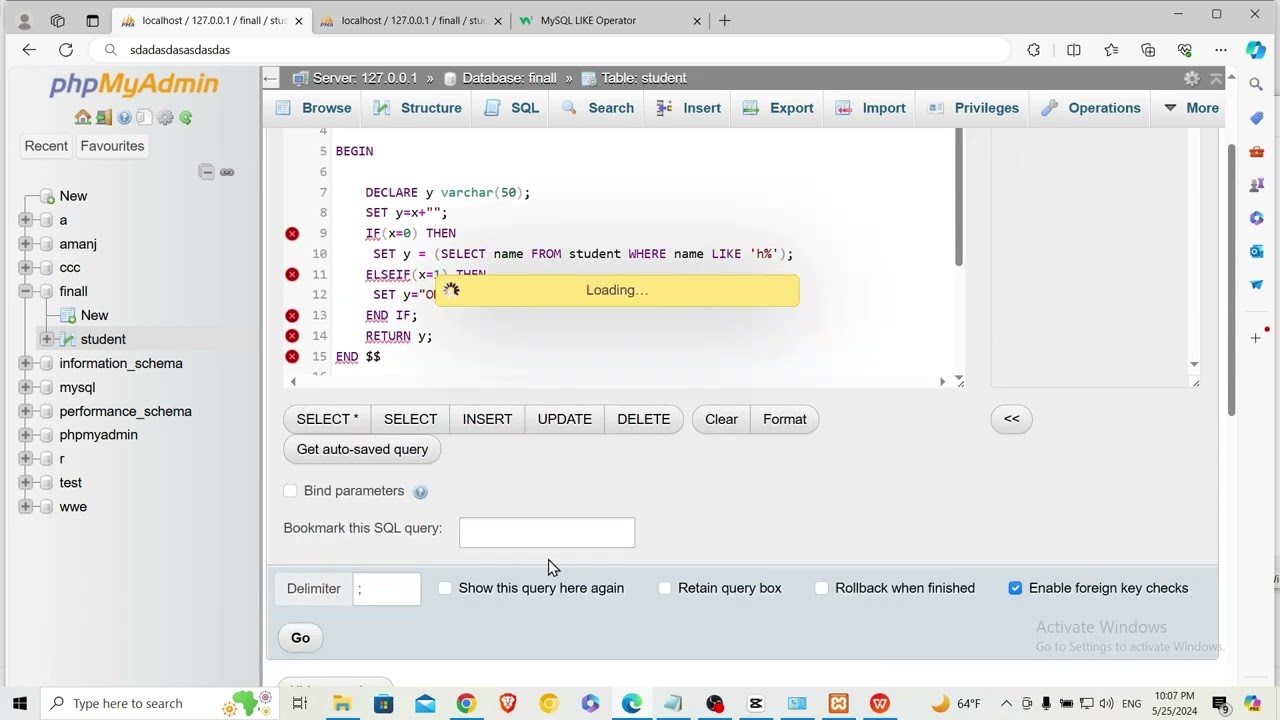Open Outlook icon in Edge sidebar
1280x720 pixels.
point(1257,251)
